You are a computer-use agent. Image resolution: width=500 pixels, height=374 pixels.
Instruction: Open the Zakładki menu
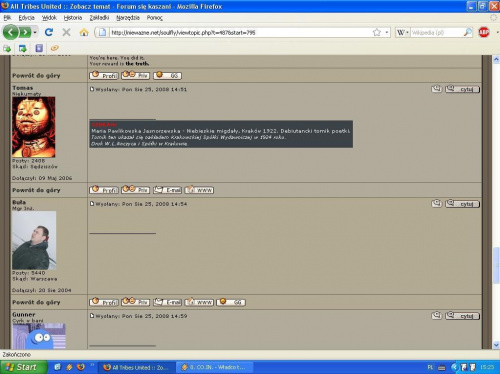99,18
